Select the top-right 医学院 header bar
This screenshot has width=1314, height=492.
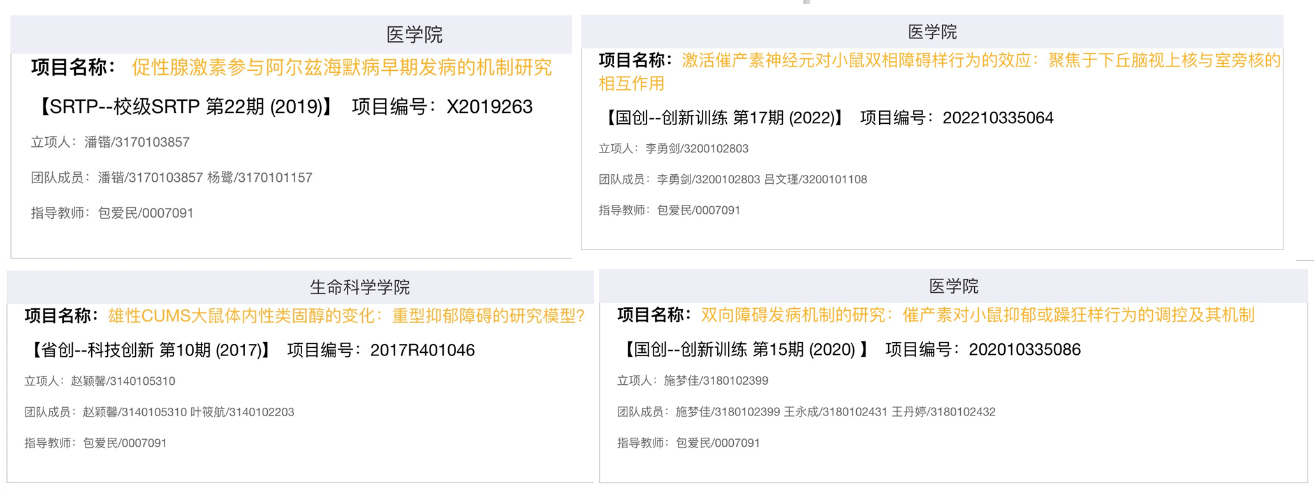pyautogui.click(x=932, y=32)
